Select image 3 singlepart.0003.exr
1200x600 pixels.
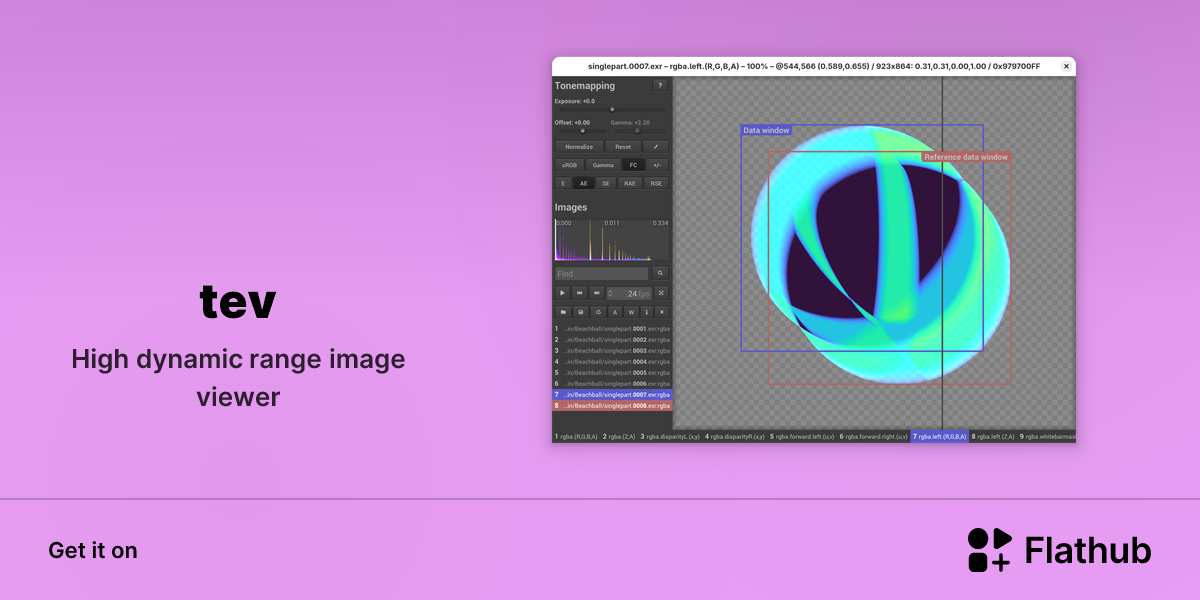click(x=612, y=350)
